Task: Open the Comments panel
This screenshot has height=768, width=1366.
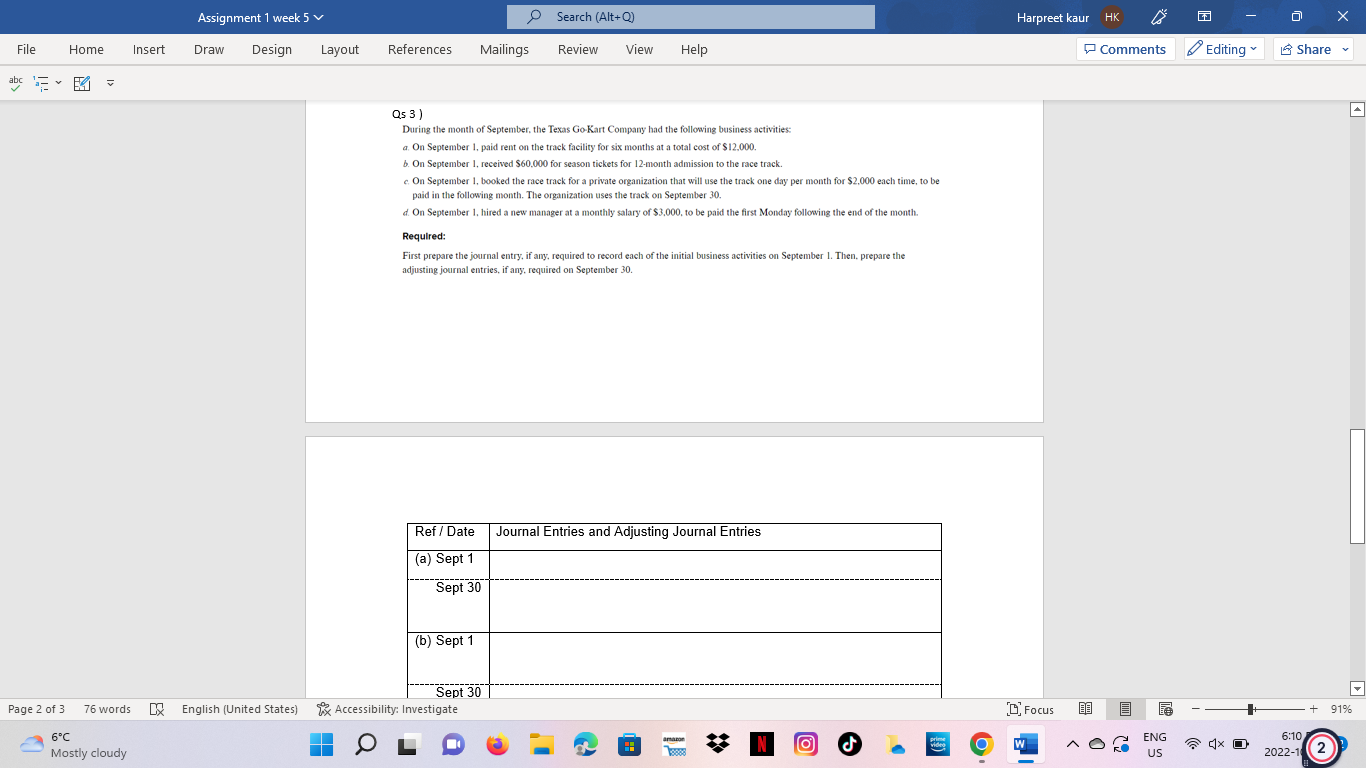Action: 1125,48
